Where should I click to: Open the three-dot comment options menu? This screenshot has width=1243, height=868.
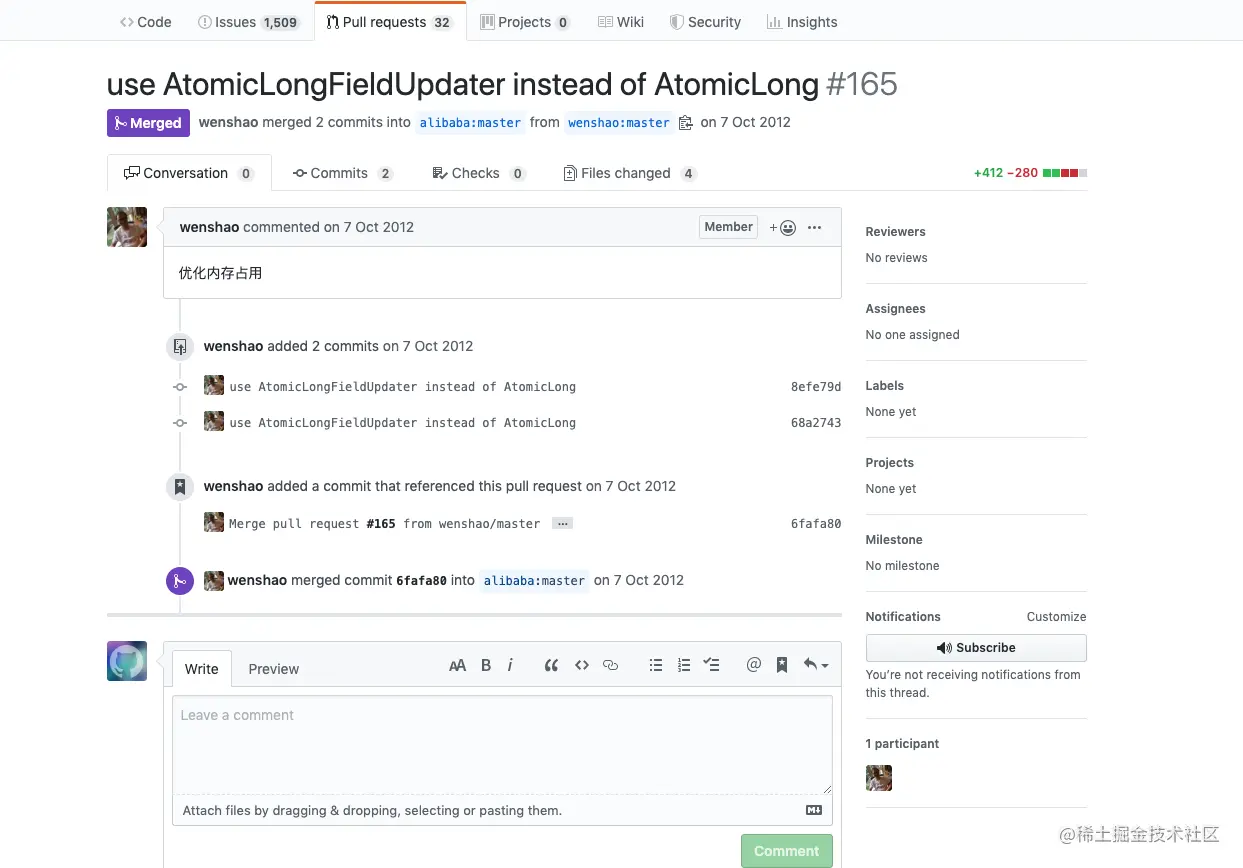(814, 228)
